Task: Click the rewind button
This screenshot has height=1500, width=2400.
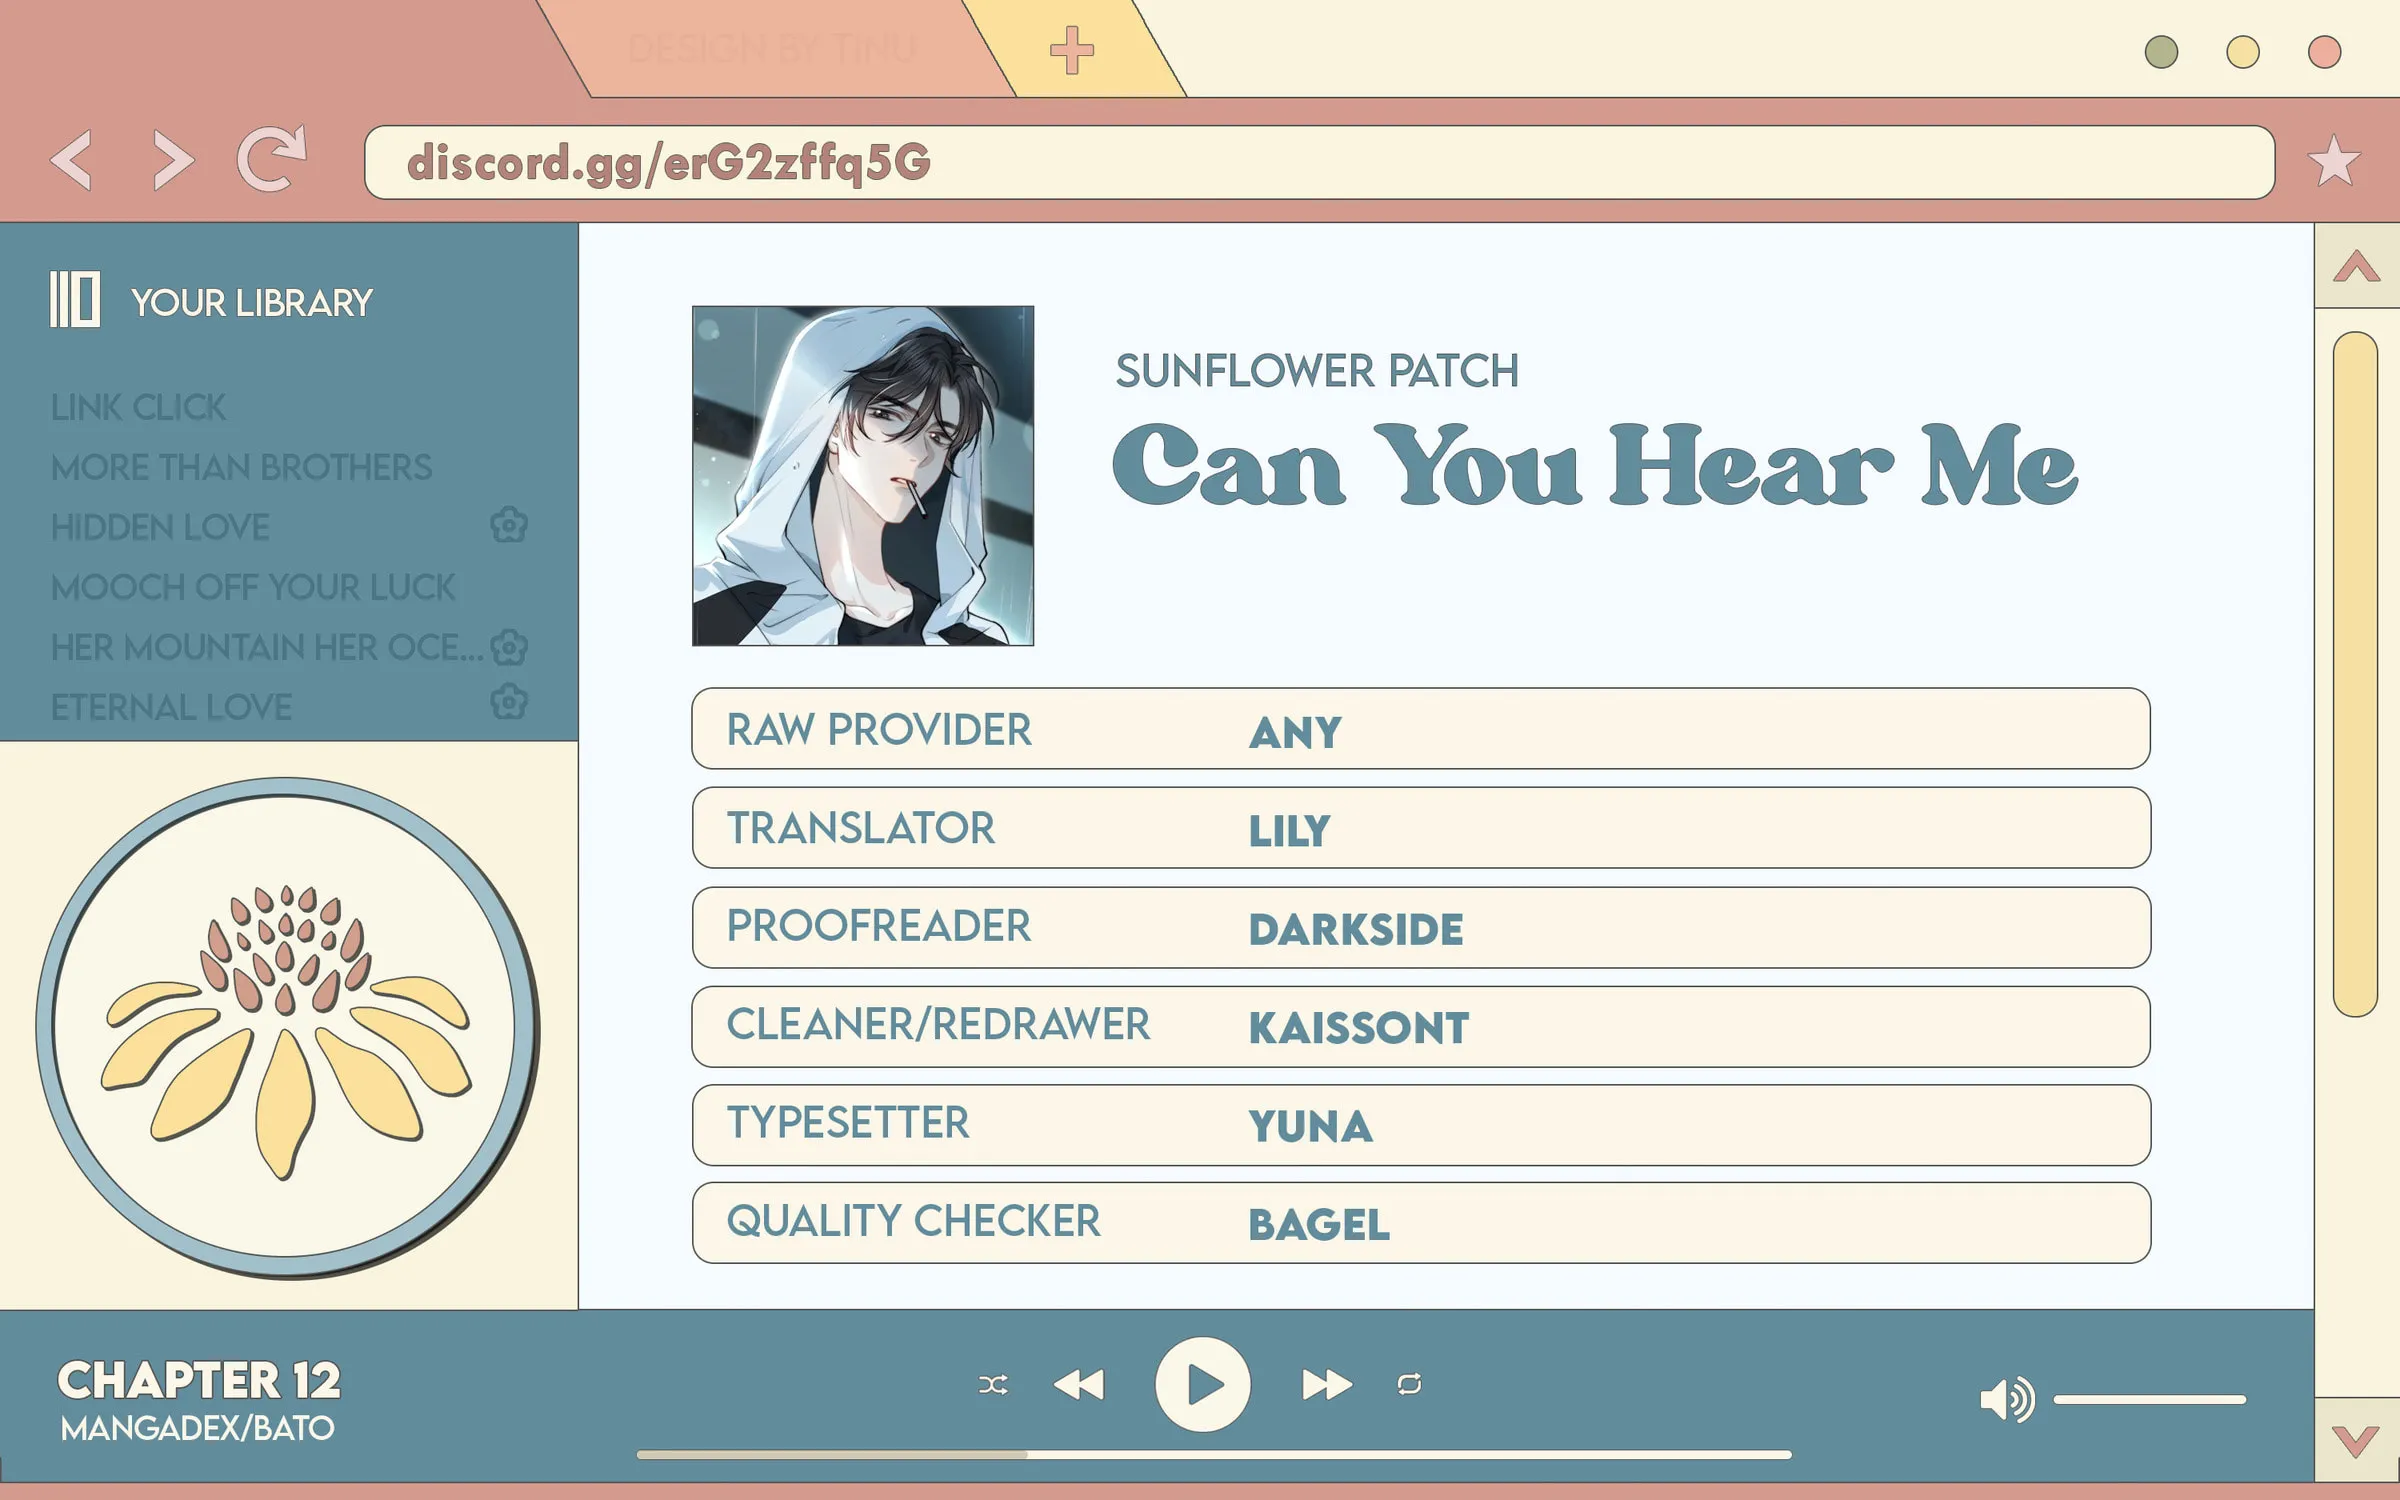Action: 1079,1384
